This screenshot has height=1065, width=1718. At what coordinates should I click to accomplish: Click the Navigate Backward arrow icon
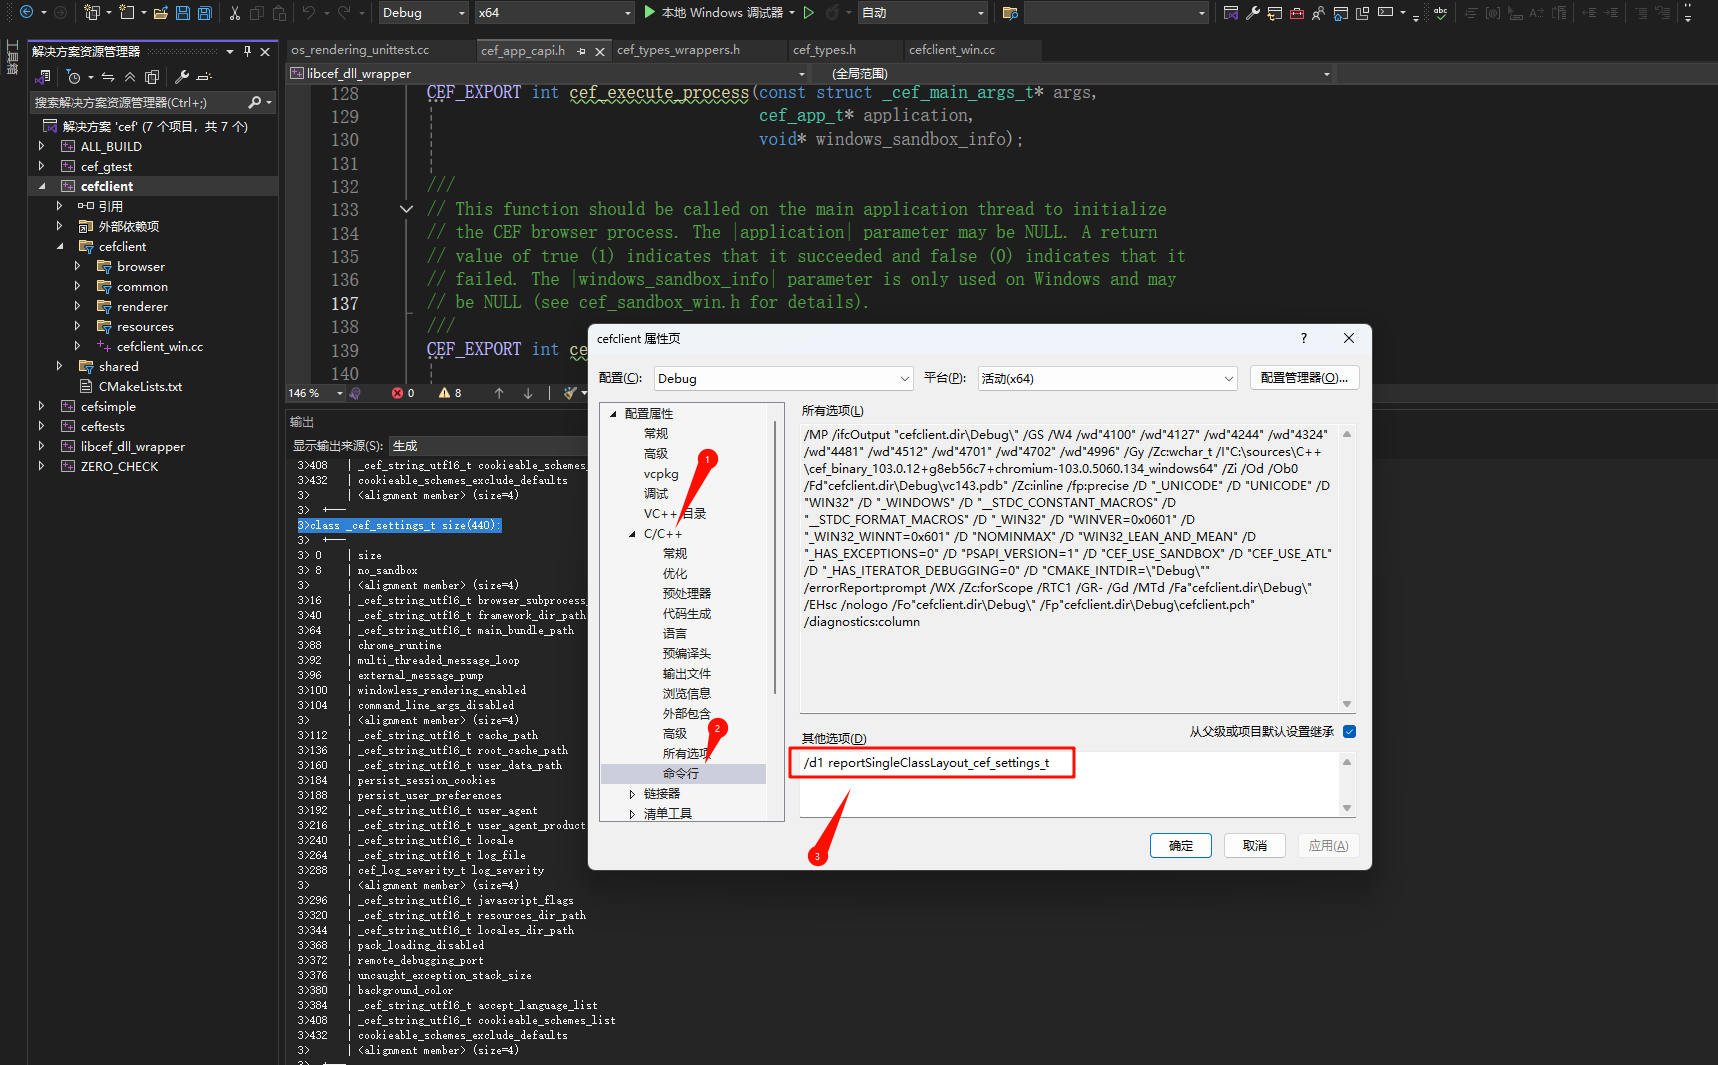pos(27,13)
